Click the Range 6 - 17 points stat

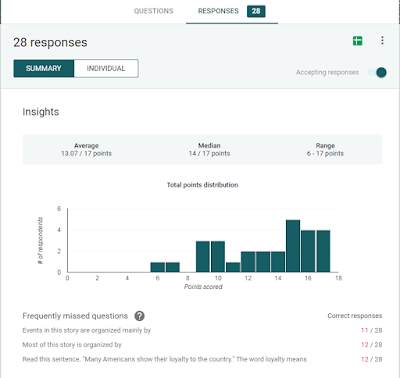coord(325,150)
